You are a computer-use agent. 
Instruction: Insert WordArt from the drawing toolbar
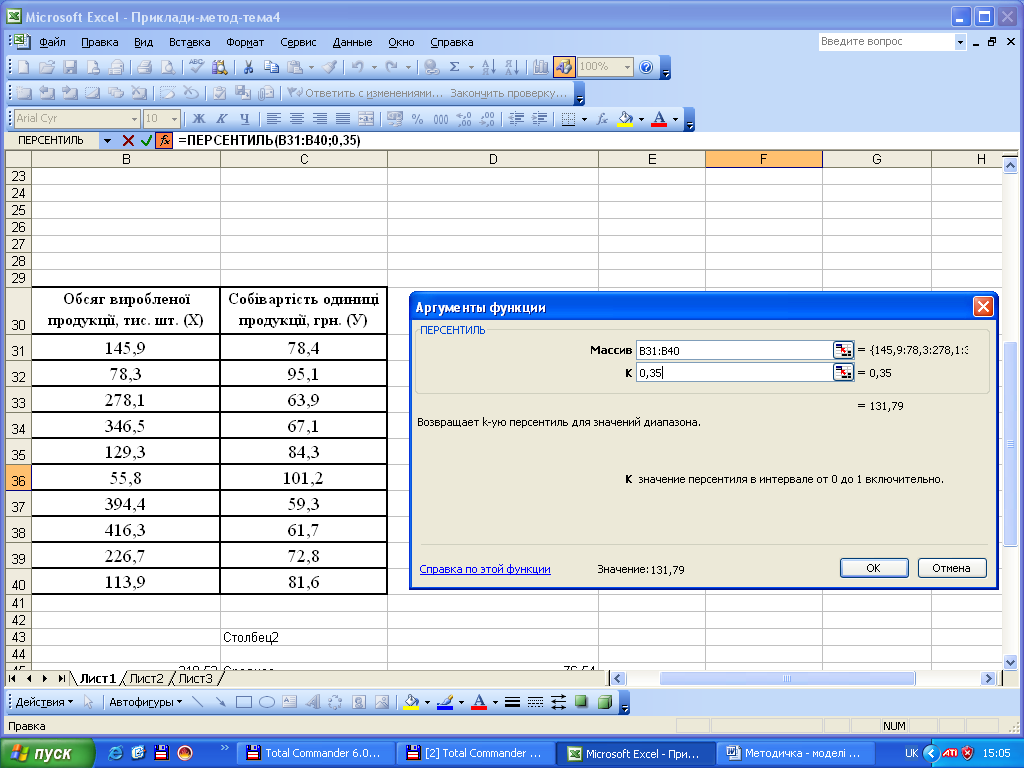[313, 703]
